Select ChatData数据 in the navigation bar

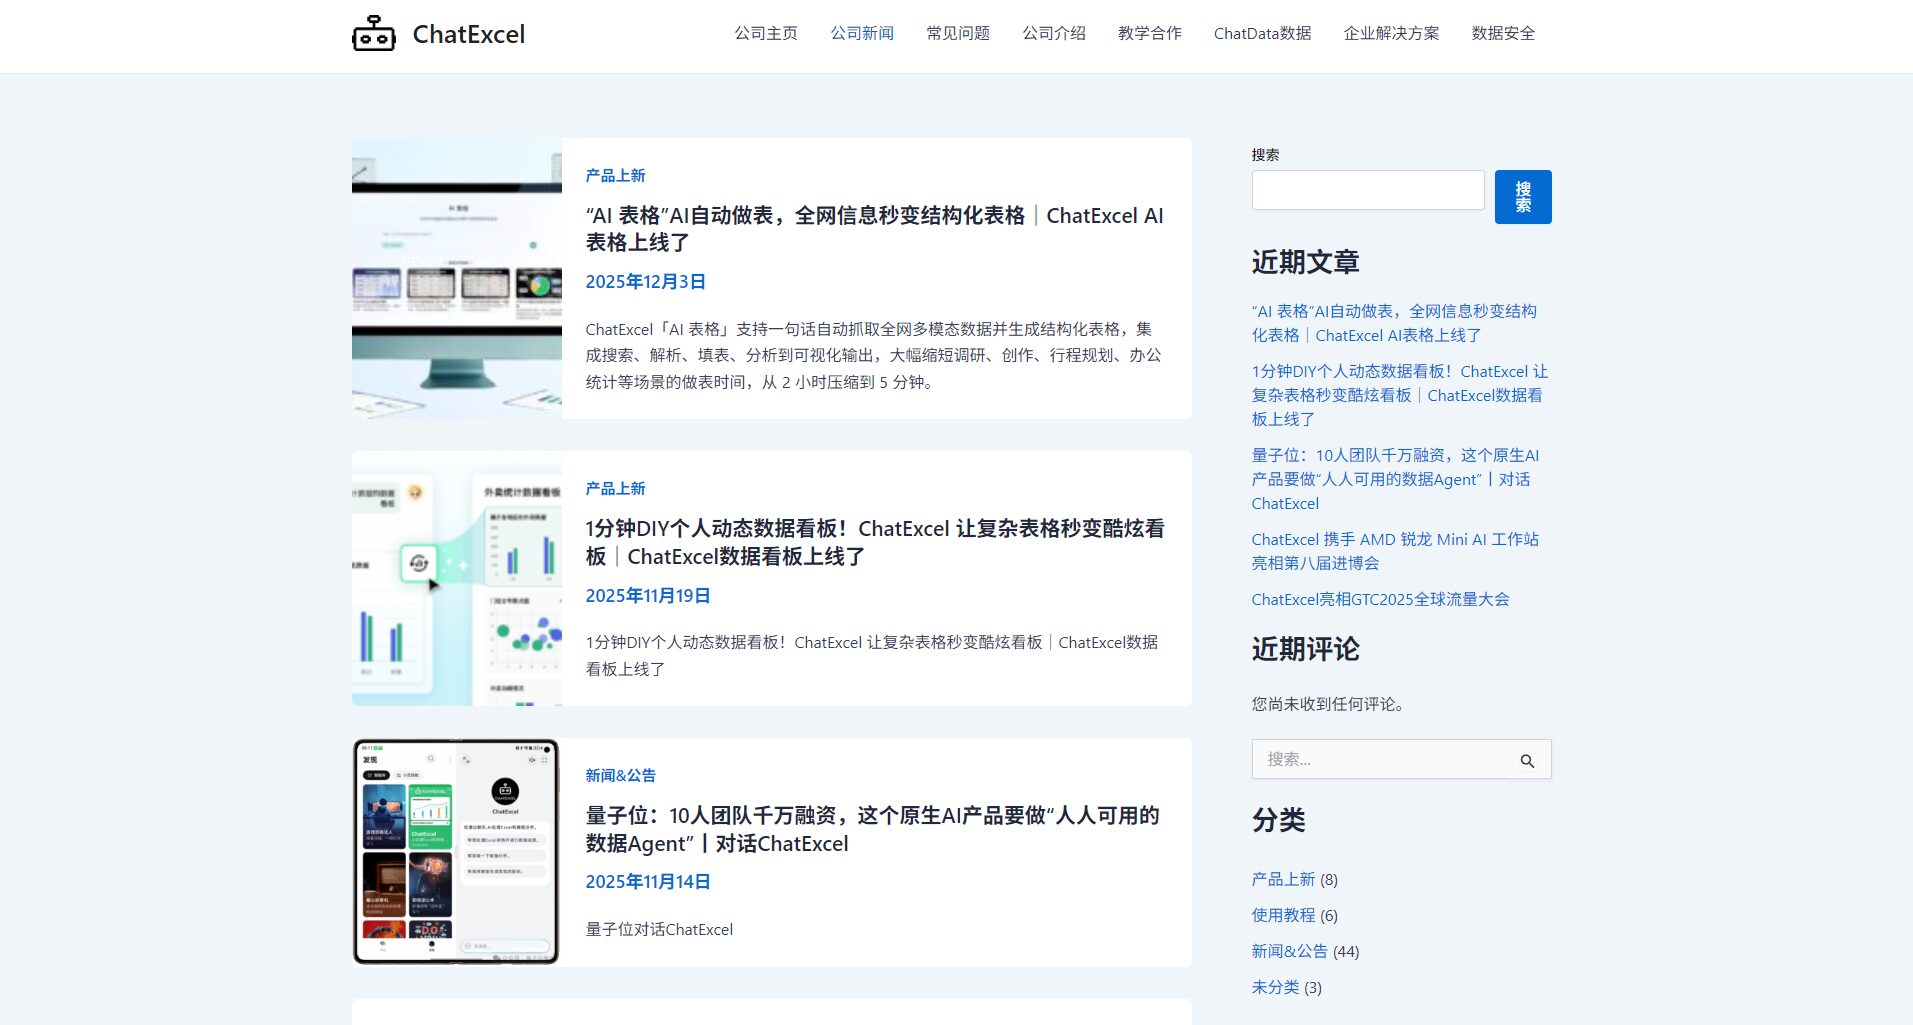click(1262, 33)
